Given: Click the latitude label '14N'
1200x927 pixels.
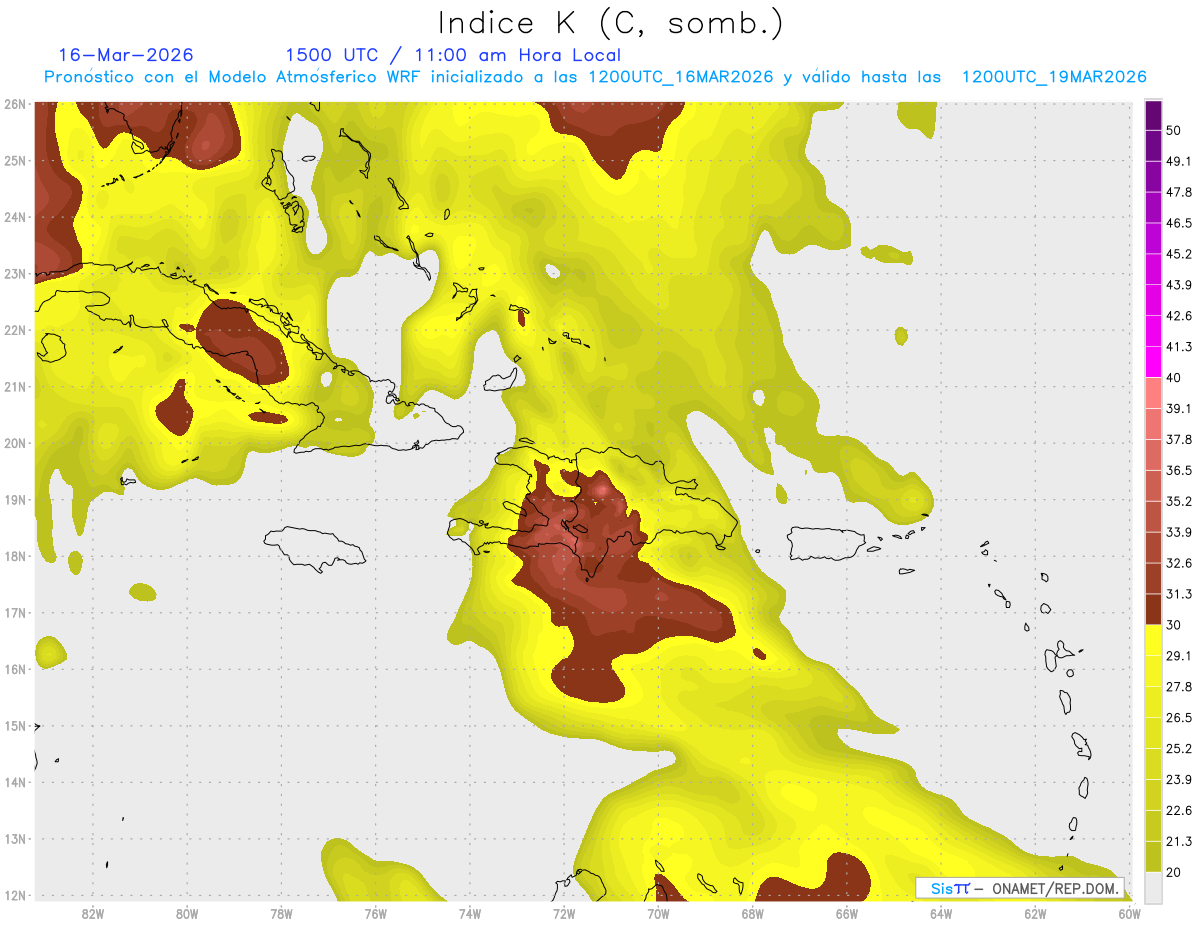Looking at the screenshot, I should coord(15,782).
